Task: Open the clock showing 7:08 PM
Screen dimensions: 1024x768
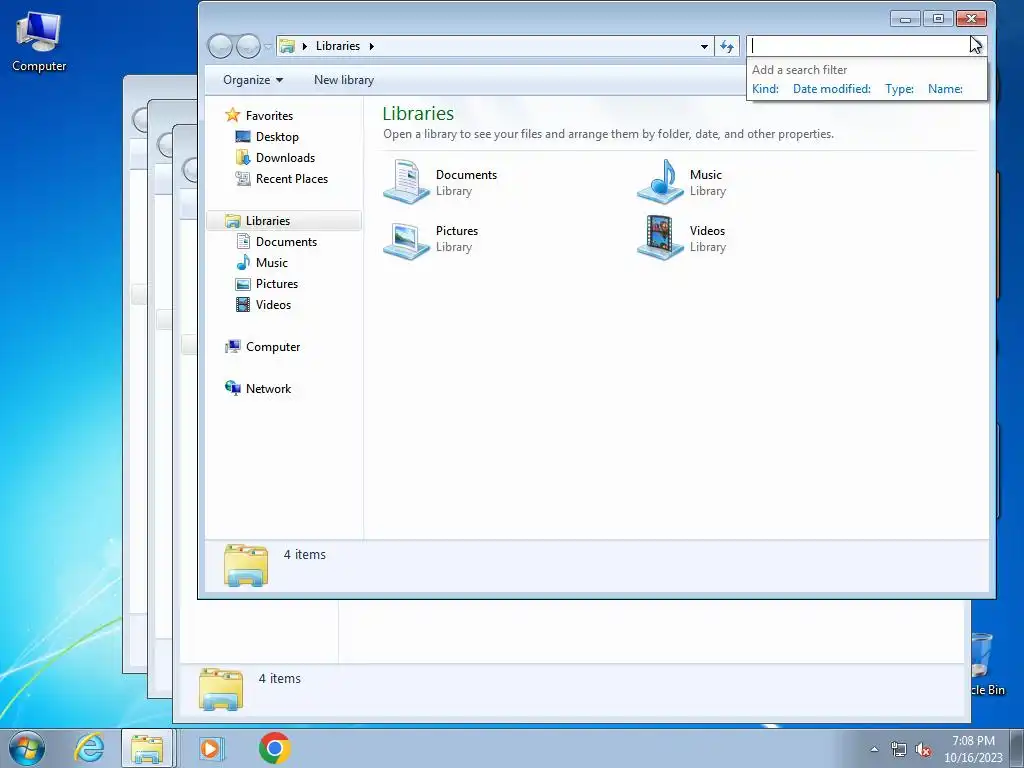Action: (x=973, y=749)
